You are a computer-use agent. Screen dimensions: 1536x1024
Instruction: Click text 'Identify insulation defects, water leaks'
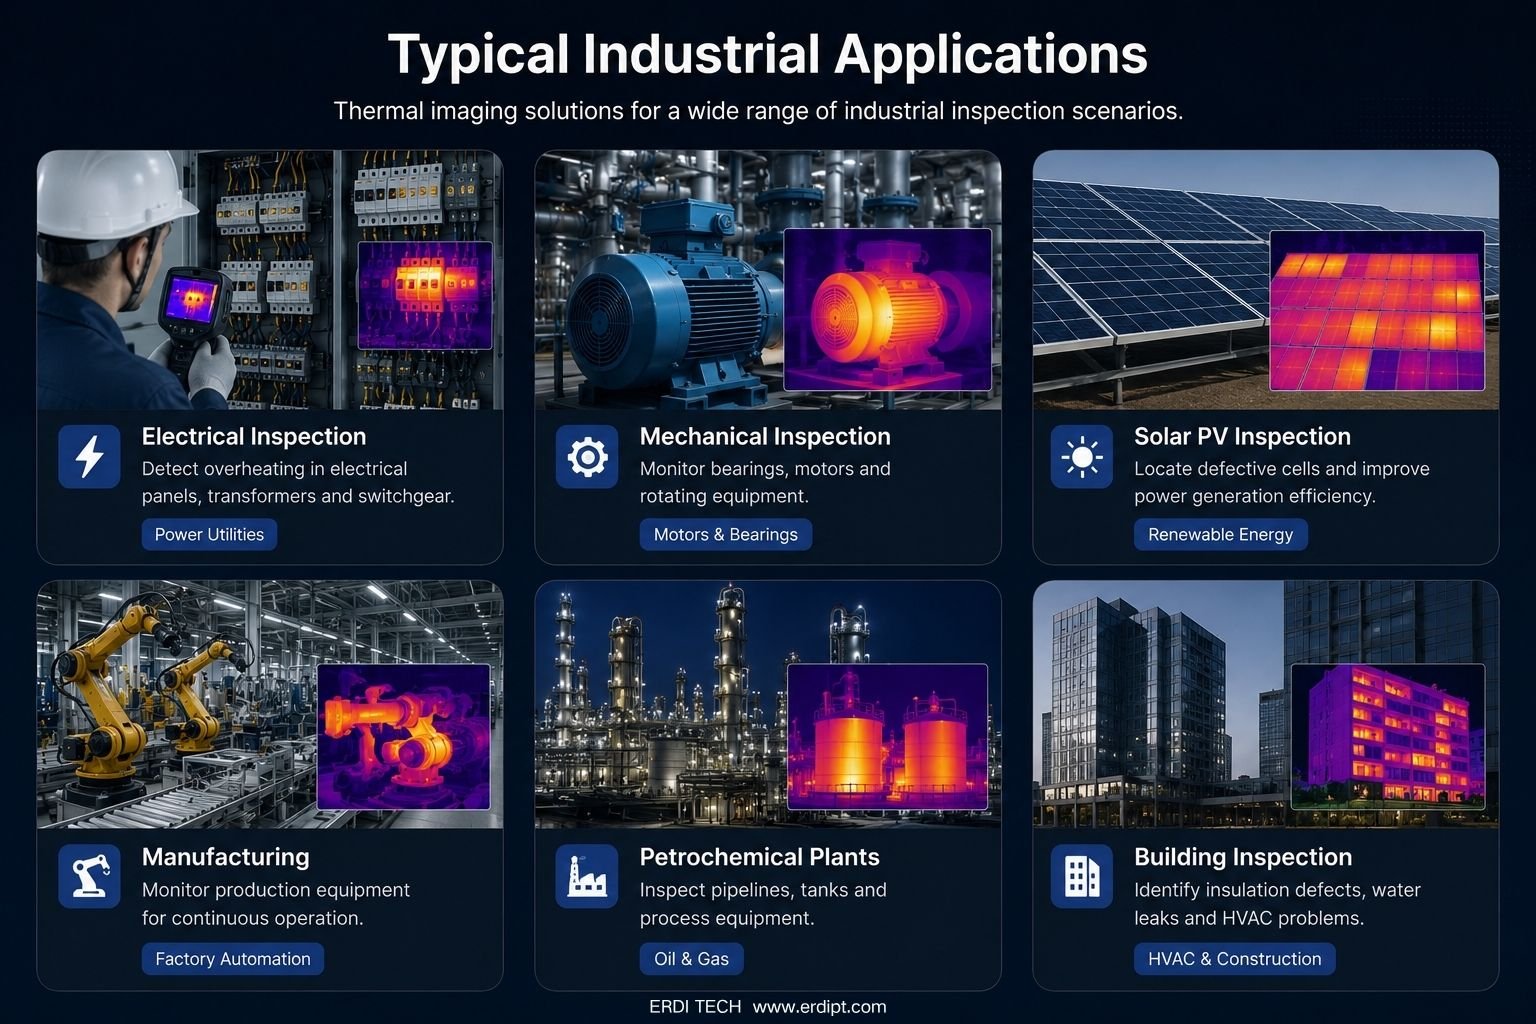1277,904
